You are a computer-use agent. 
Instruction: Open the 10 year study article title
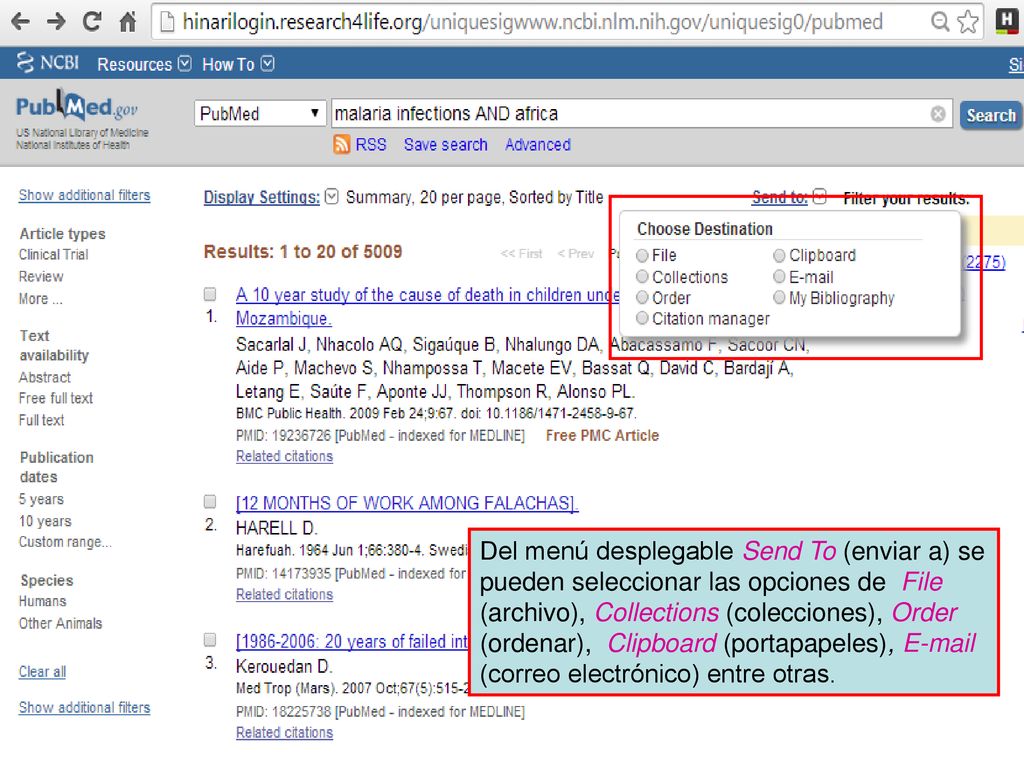pyautogui.click(x=428, y=295)
